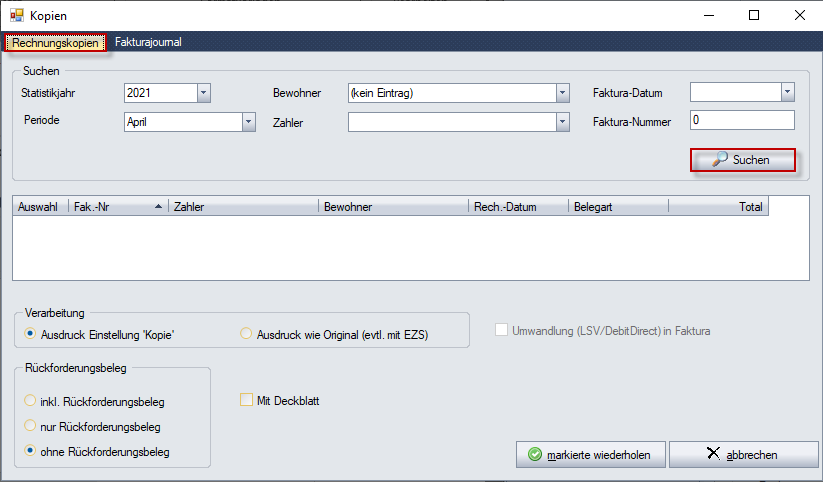Screen dimensions: 823x482
Task: Enable the Mit Deckblatt checkbox
Action: (246, 400)
